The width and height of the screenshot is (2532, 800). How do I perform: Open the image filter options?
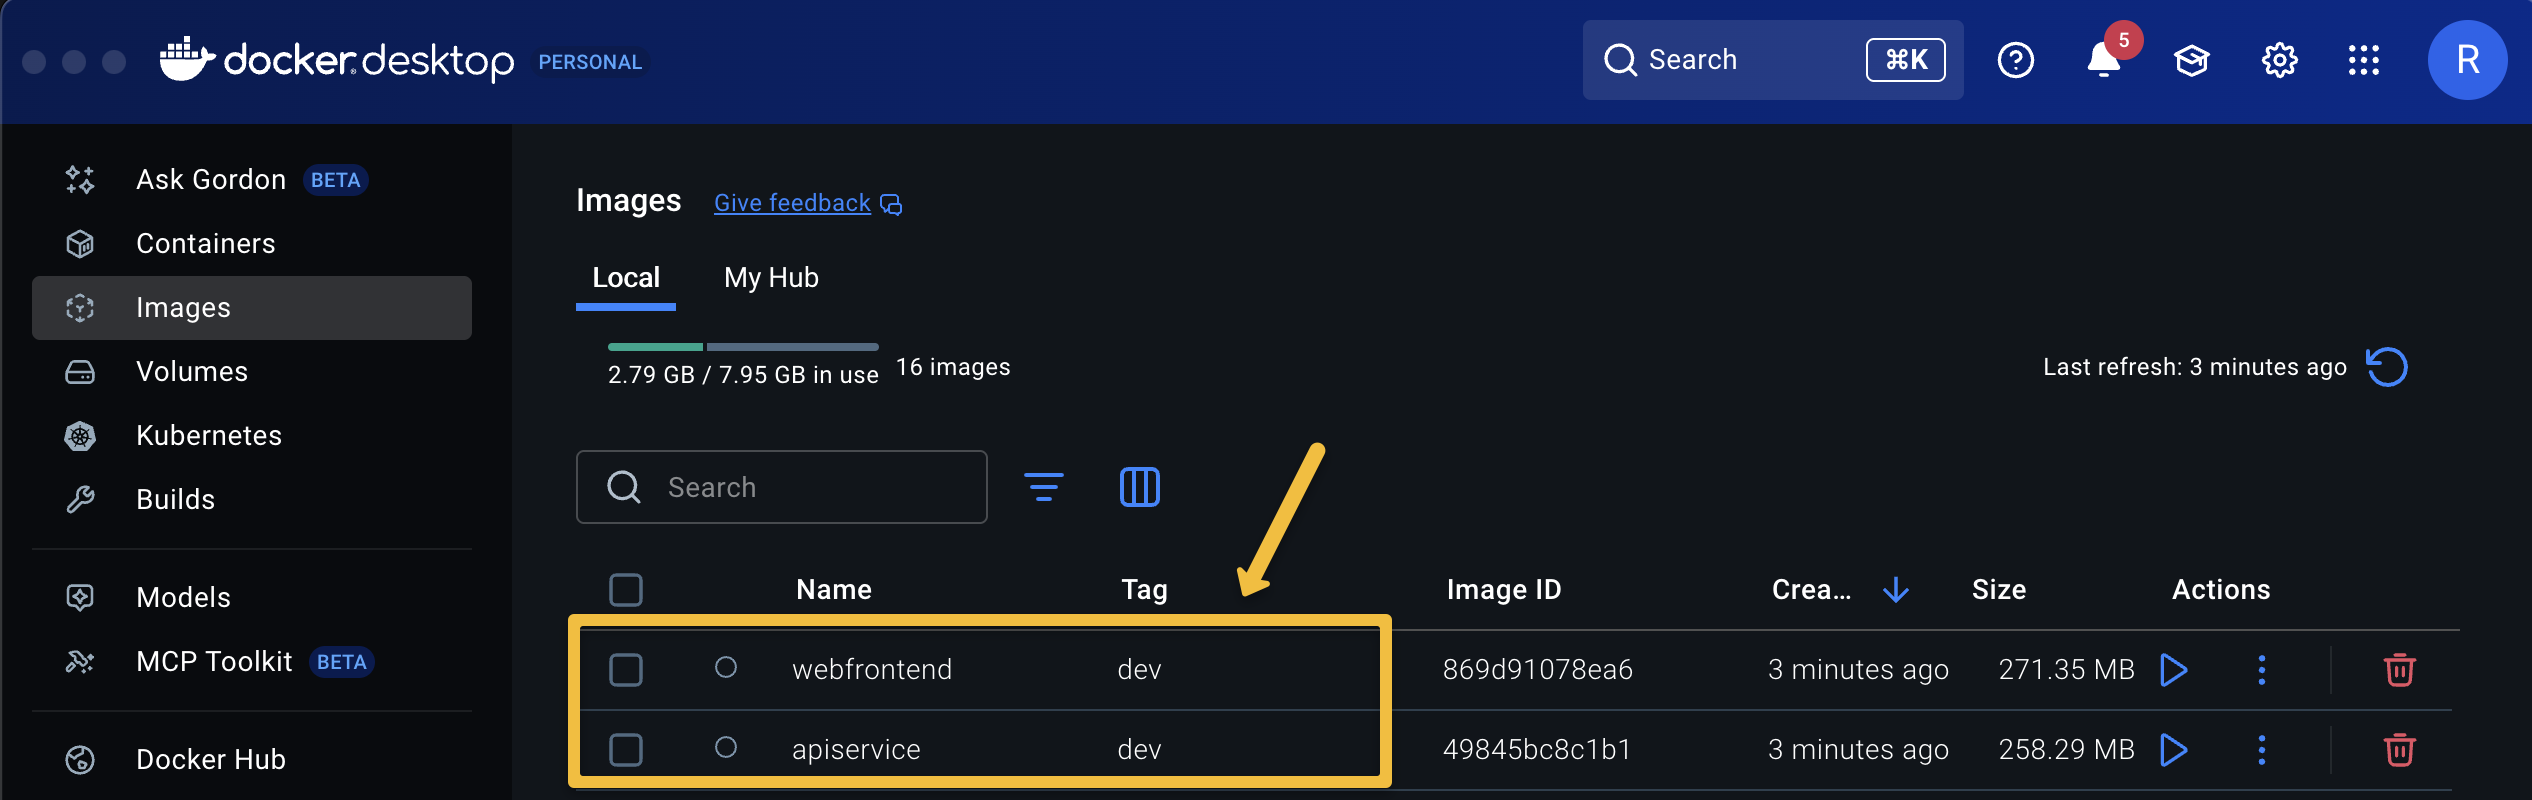1043,487
